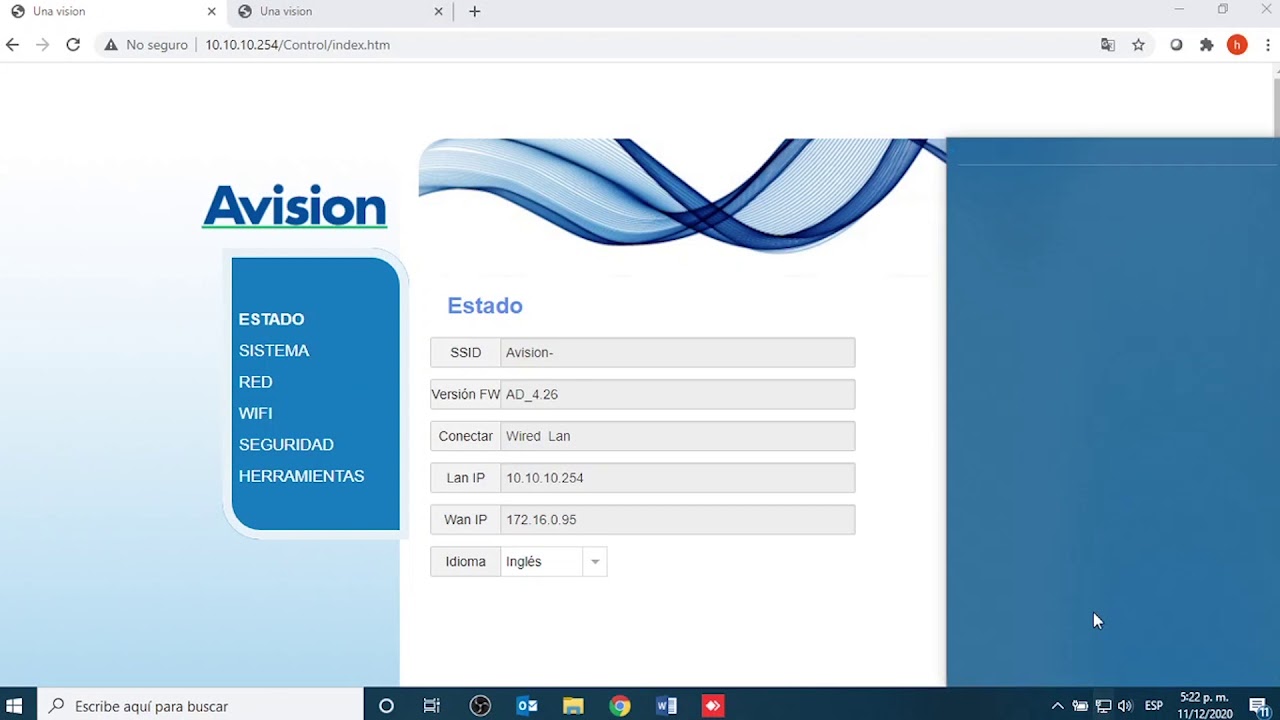Click the 'SSID' label
Image resolution: width=1280 pixels, height=720 pixels.
point(465,353)
